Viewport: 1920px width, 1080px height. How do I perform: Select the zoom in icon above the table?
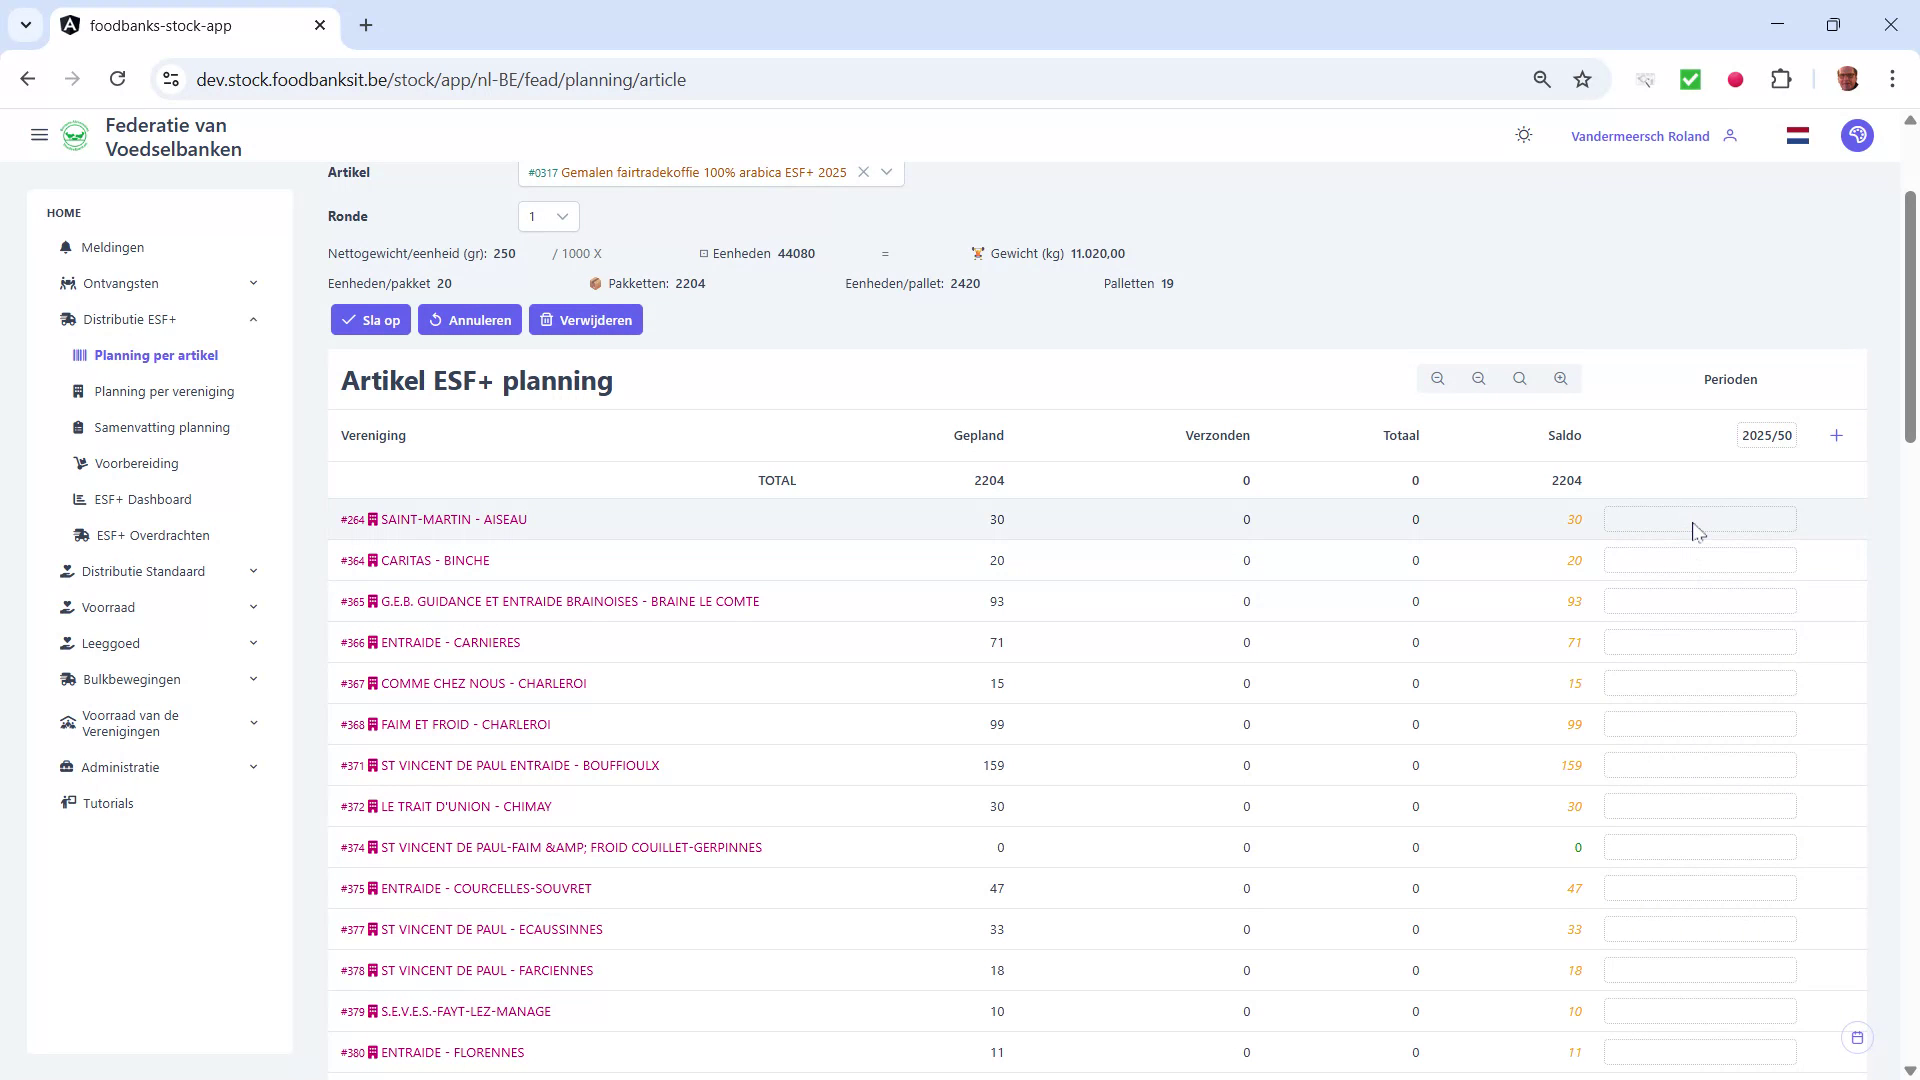[1559, 378]
